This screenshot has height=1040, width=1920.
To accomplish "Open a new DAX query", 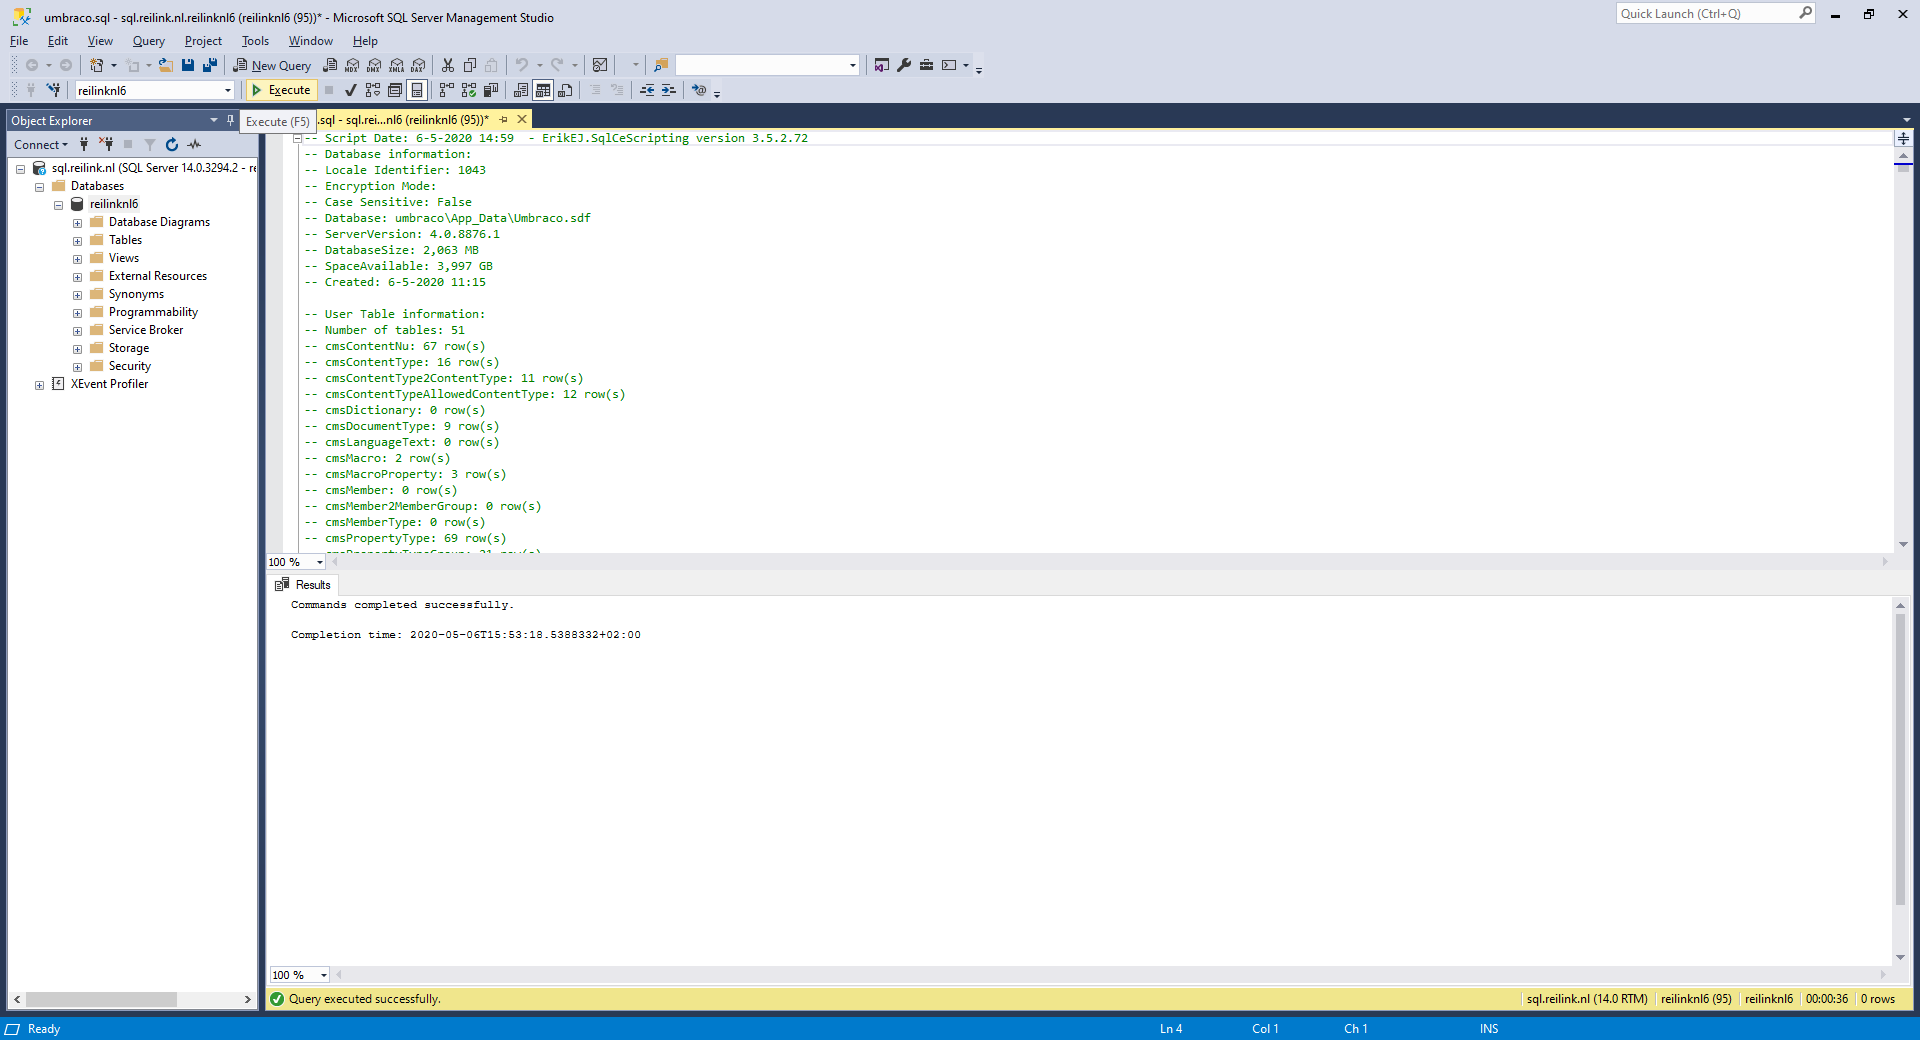I will (418, 65).
